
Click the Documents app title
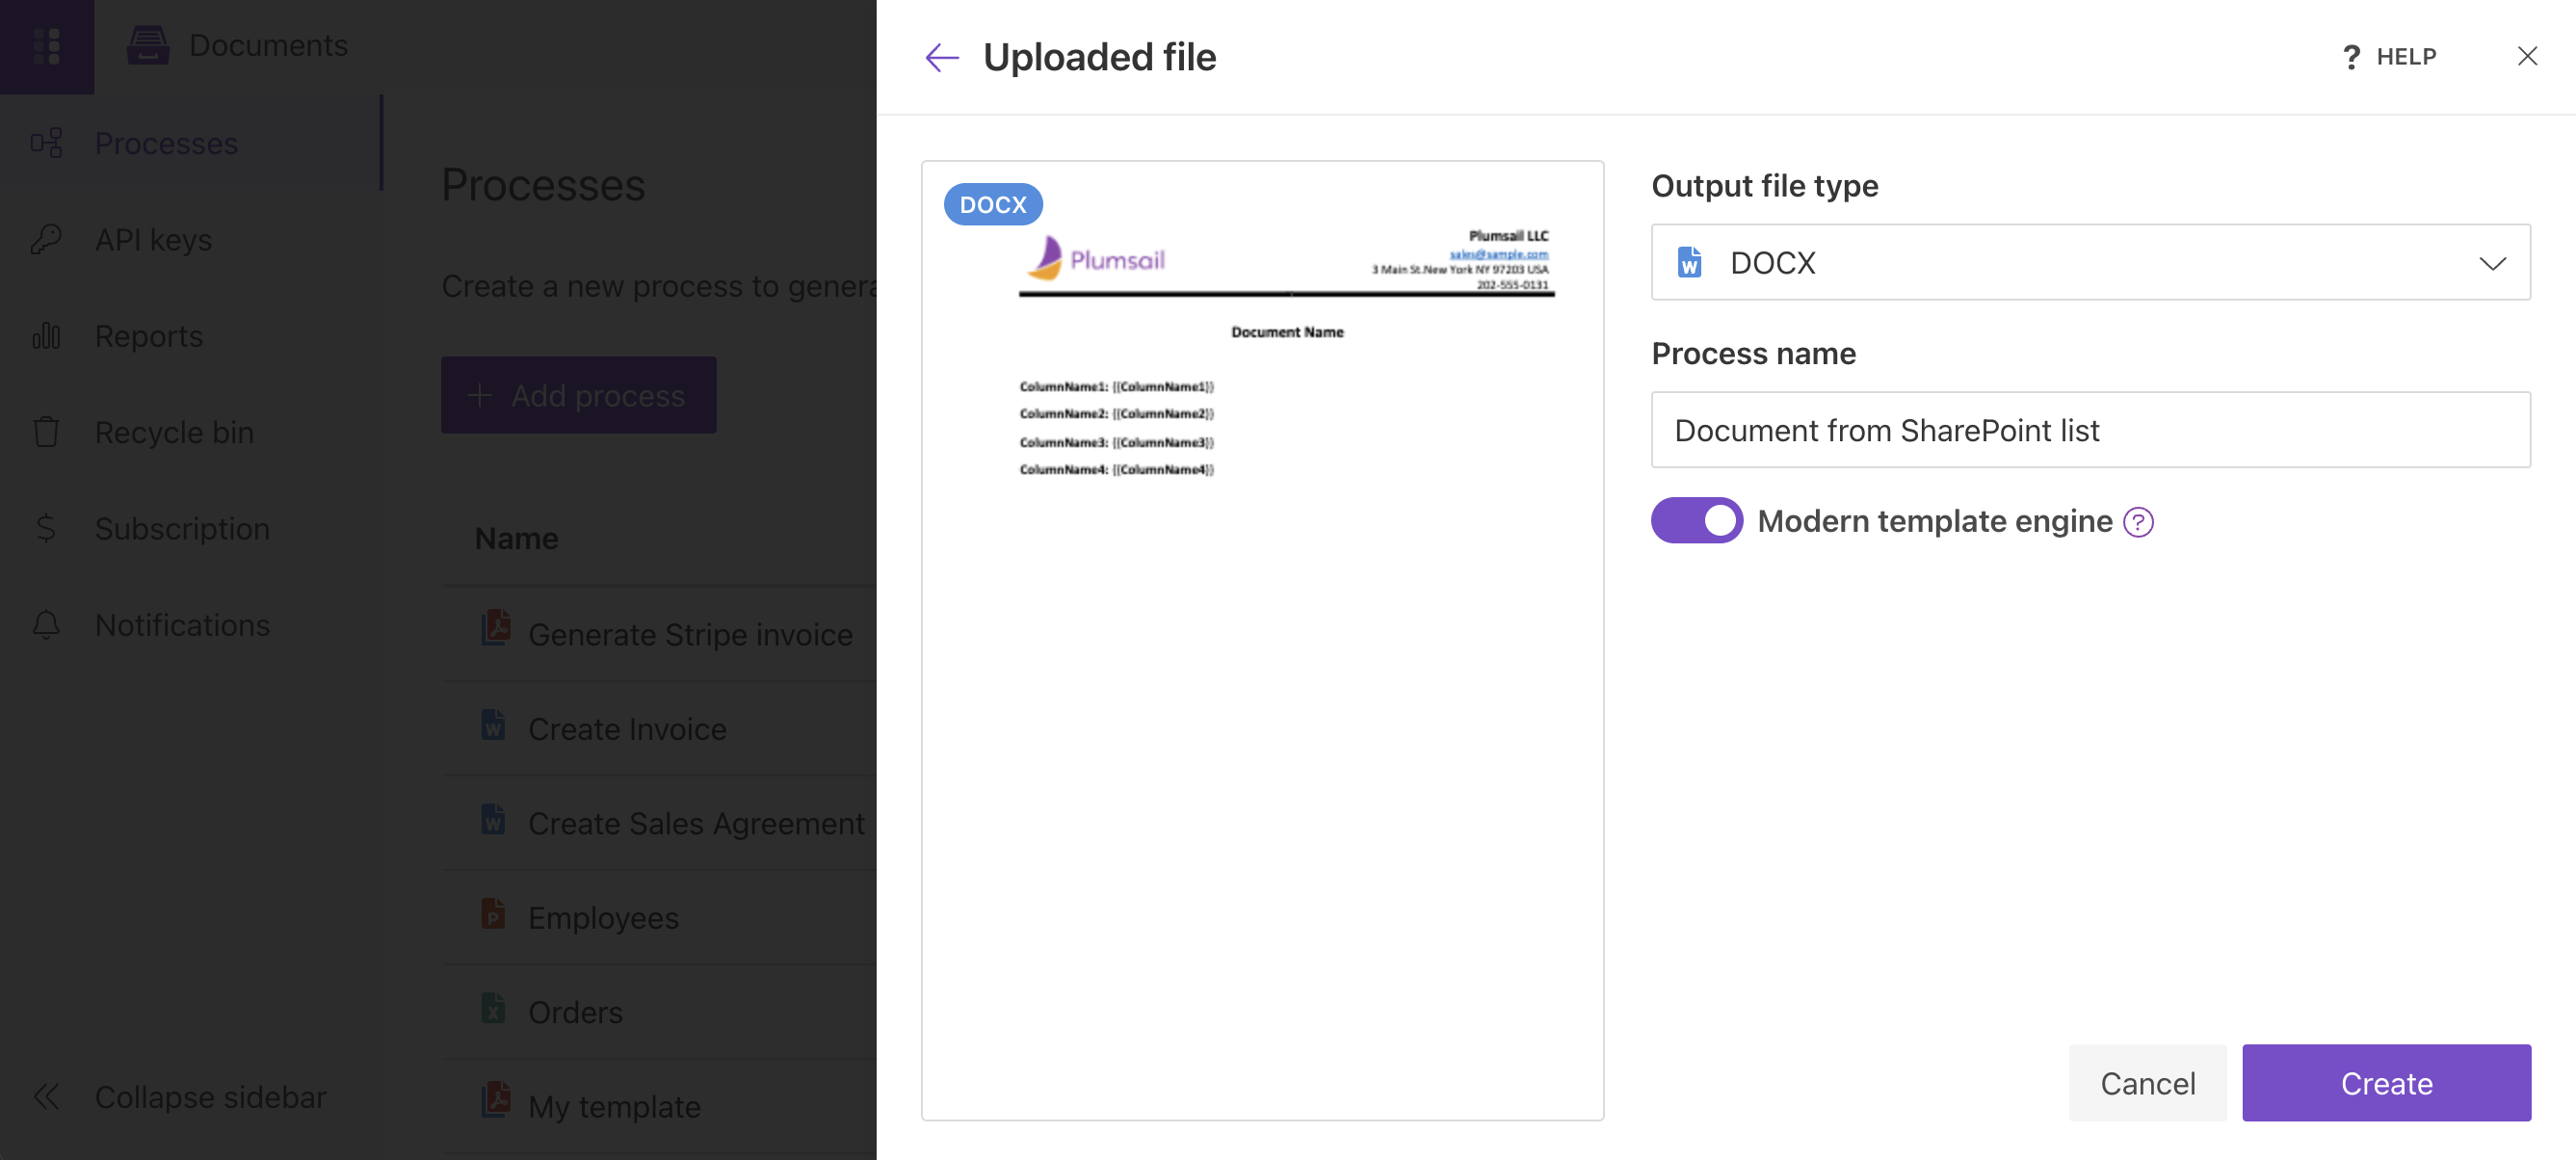coord(268,45)
